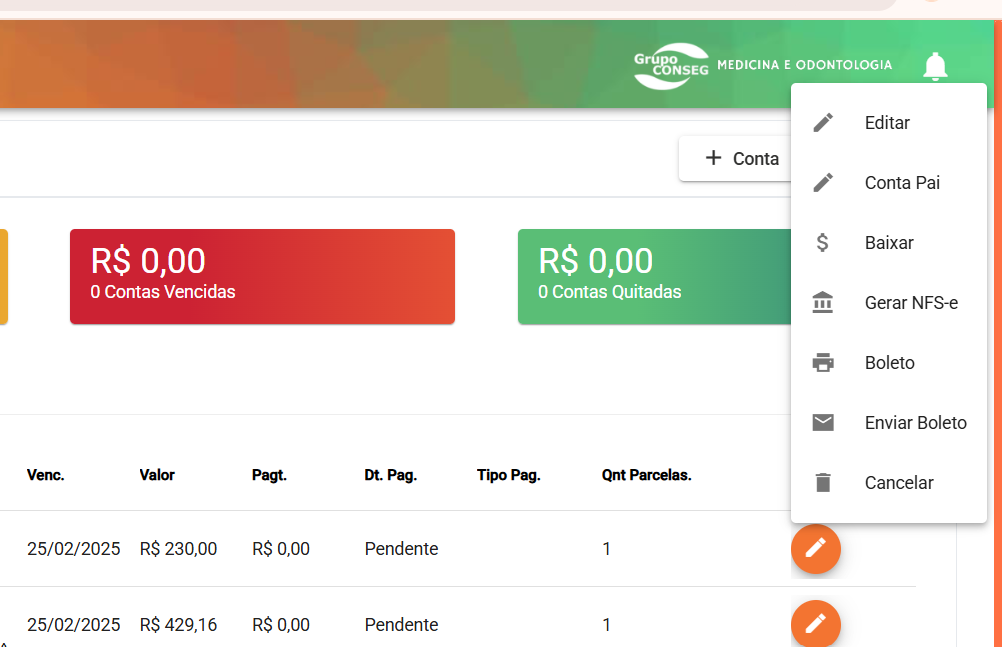Click the red Contas Vencidas card

tap(262, 276)
